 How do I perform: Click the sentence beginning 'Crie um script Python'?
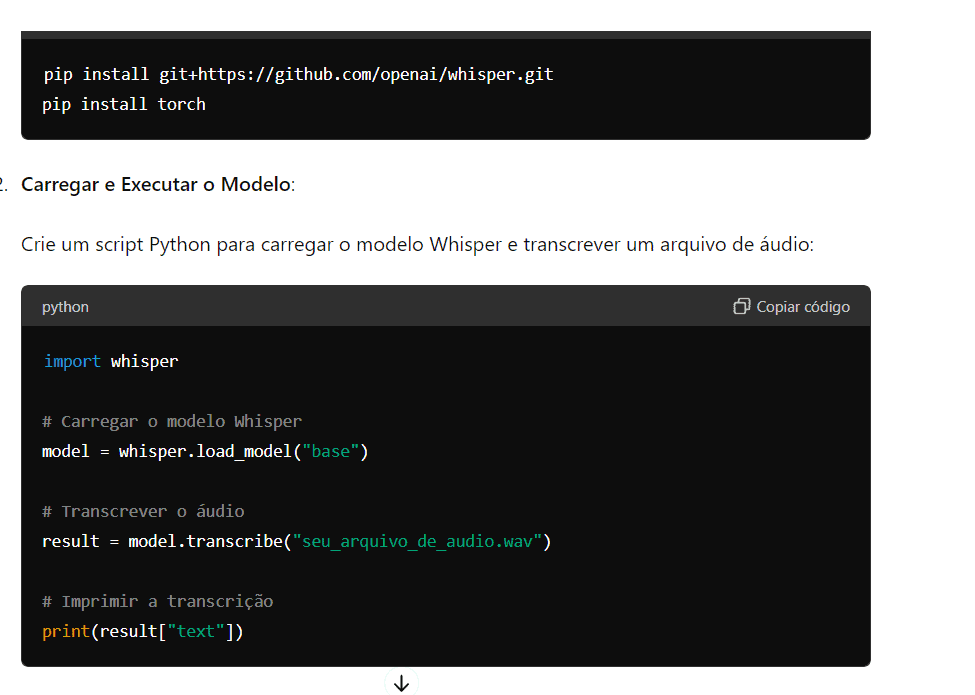tap(417, 244)
